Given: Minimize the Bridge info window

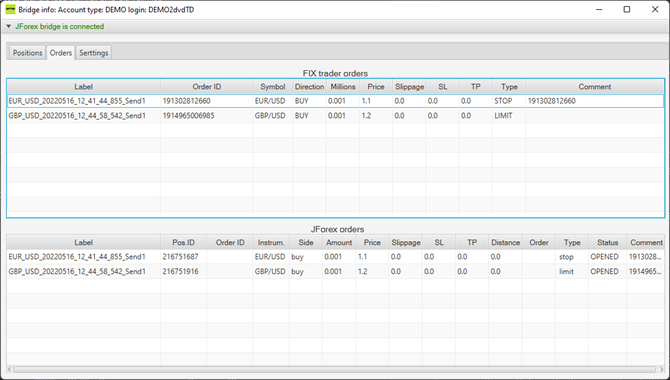Looking at the screenshot, I should [x=599, y=9].
